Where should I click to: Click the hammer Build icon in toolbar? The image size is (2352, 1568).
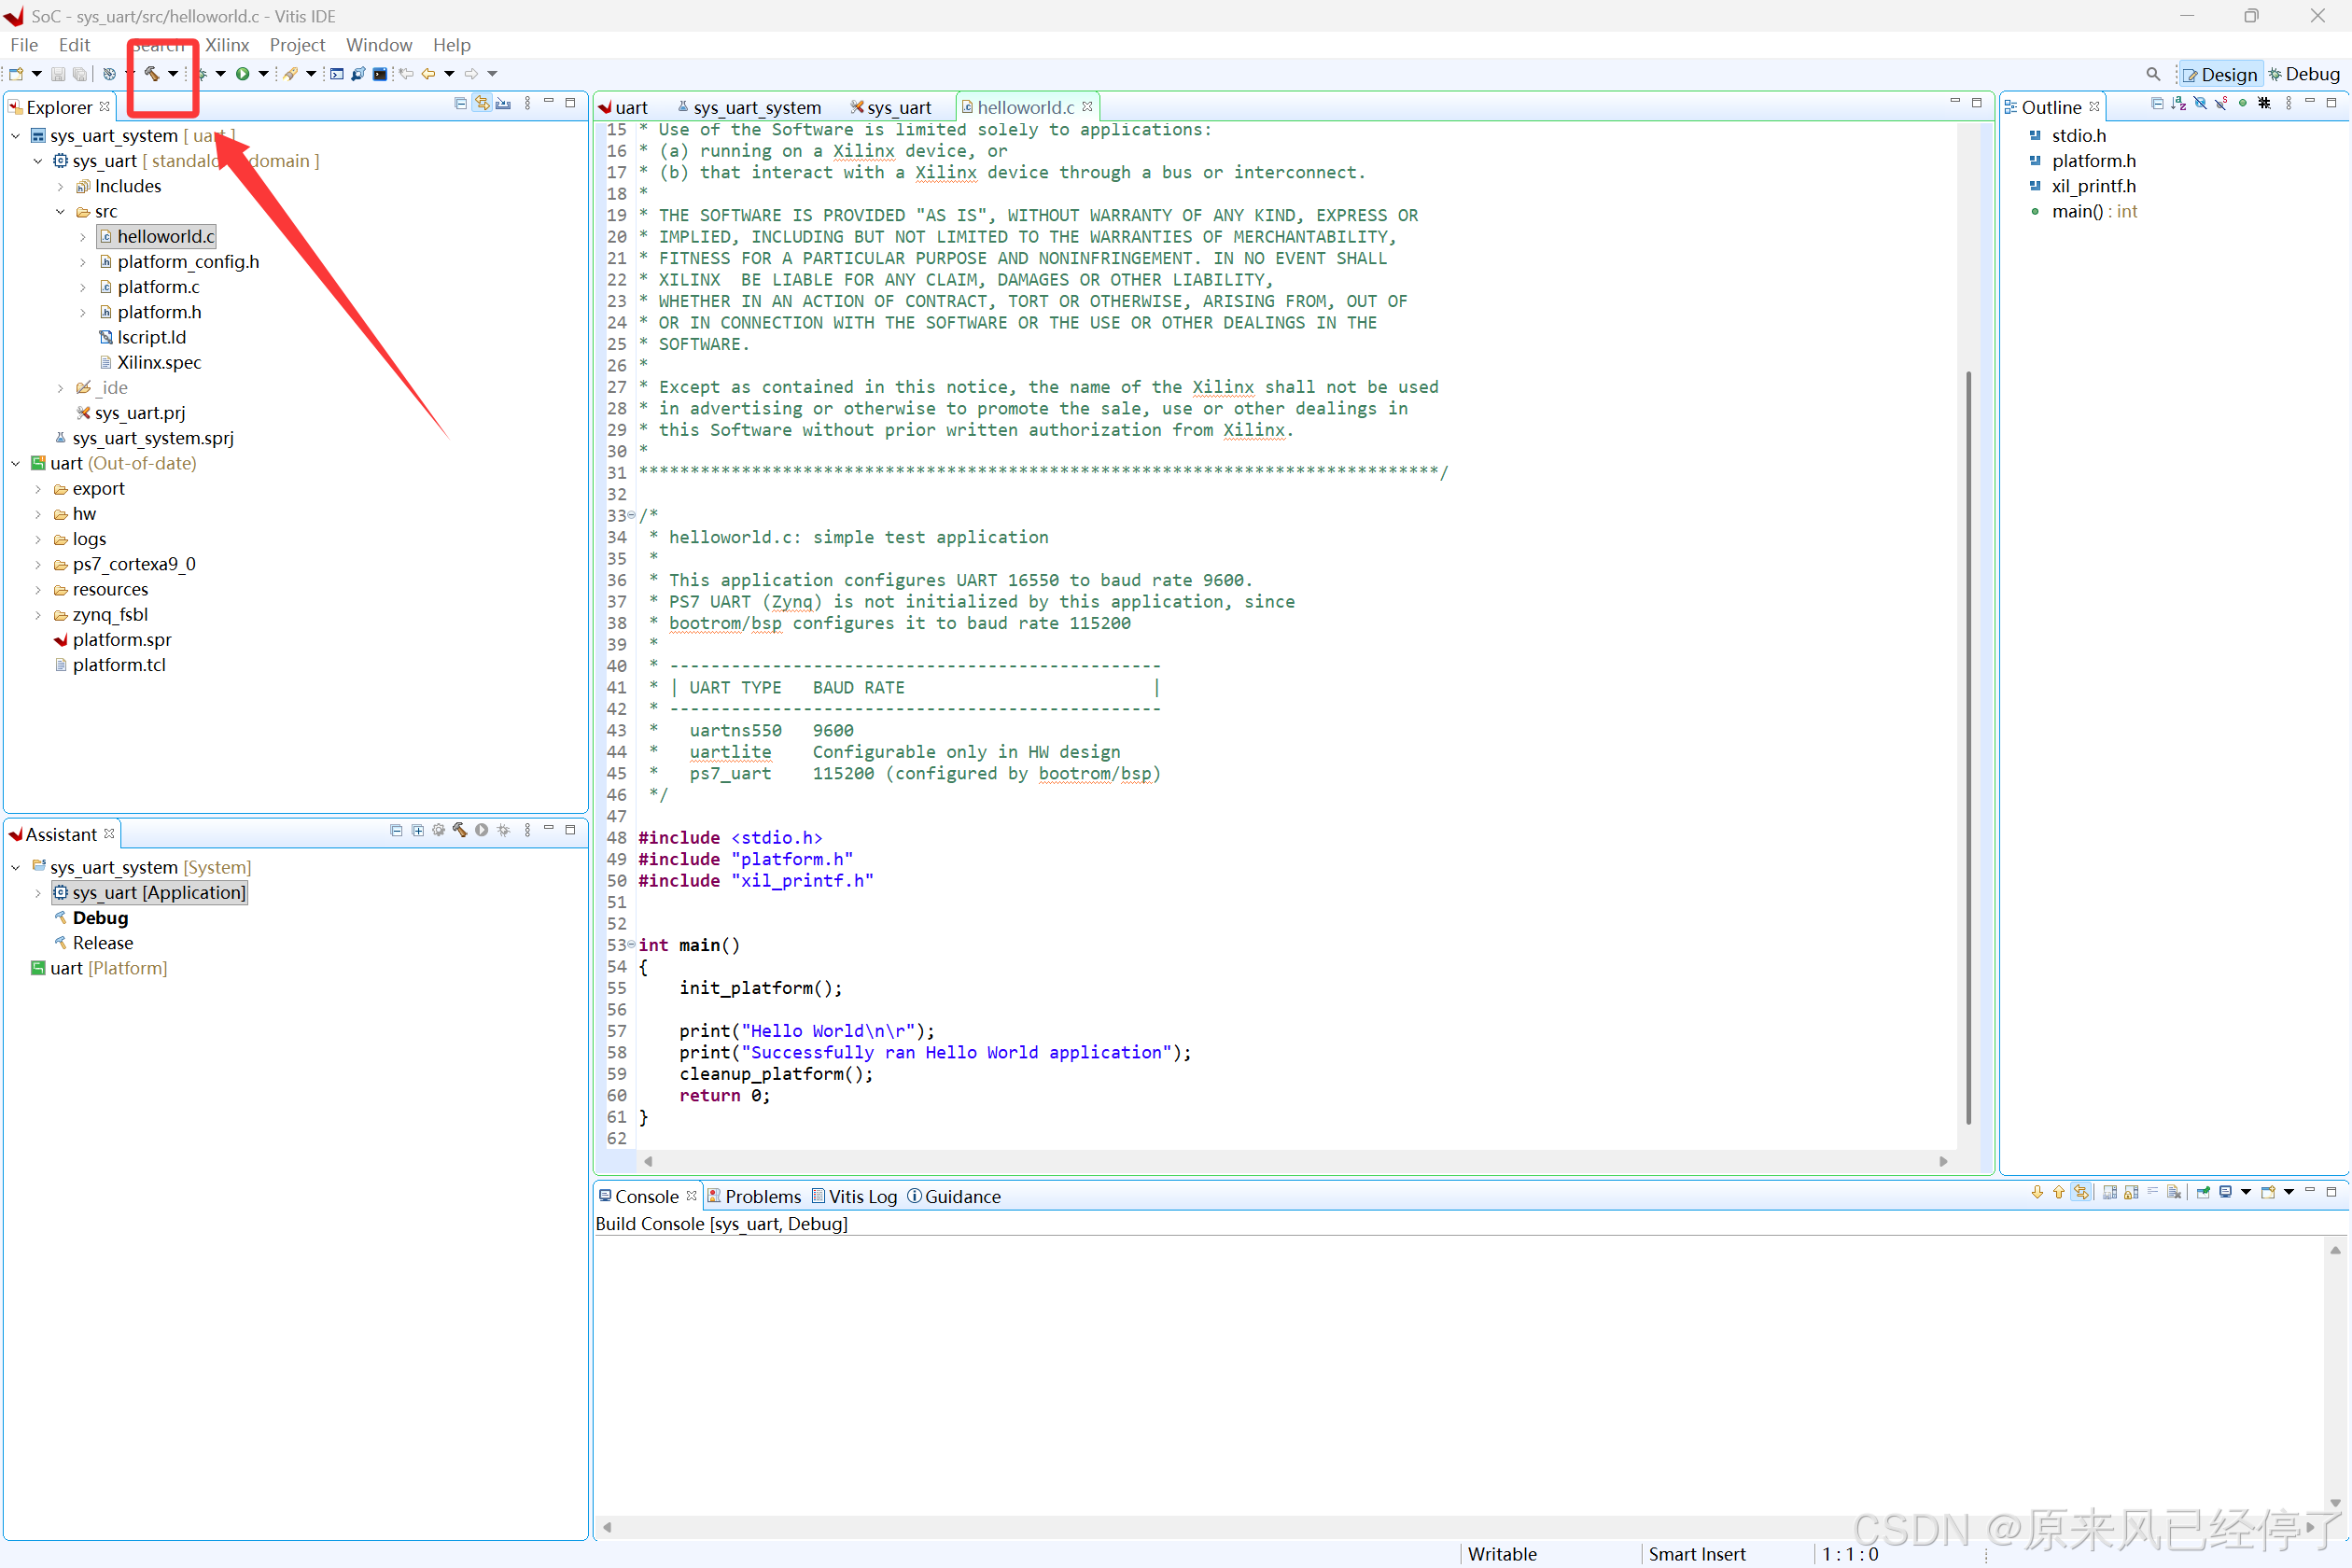(x=152, y=73)
